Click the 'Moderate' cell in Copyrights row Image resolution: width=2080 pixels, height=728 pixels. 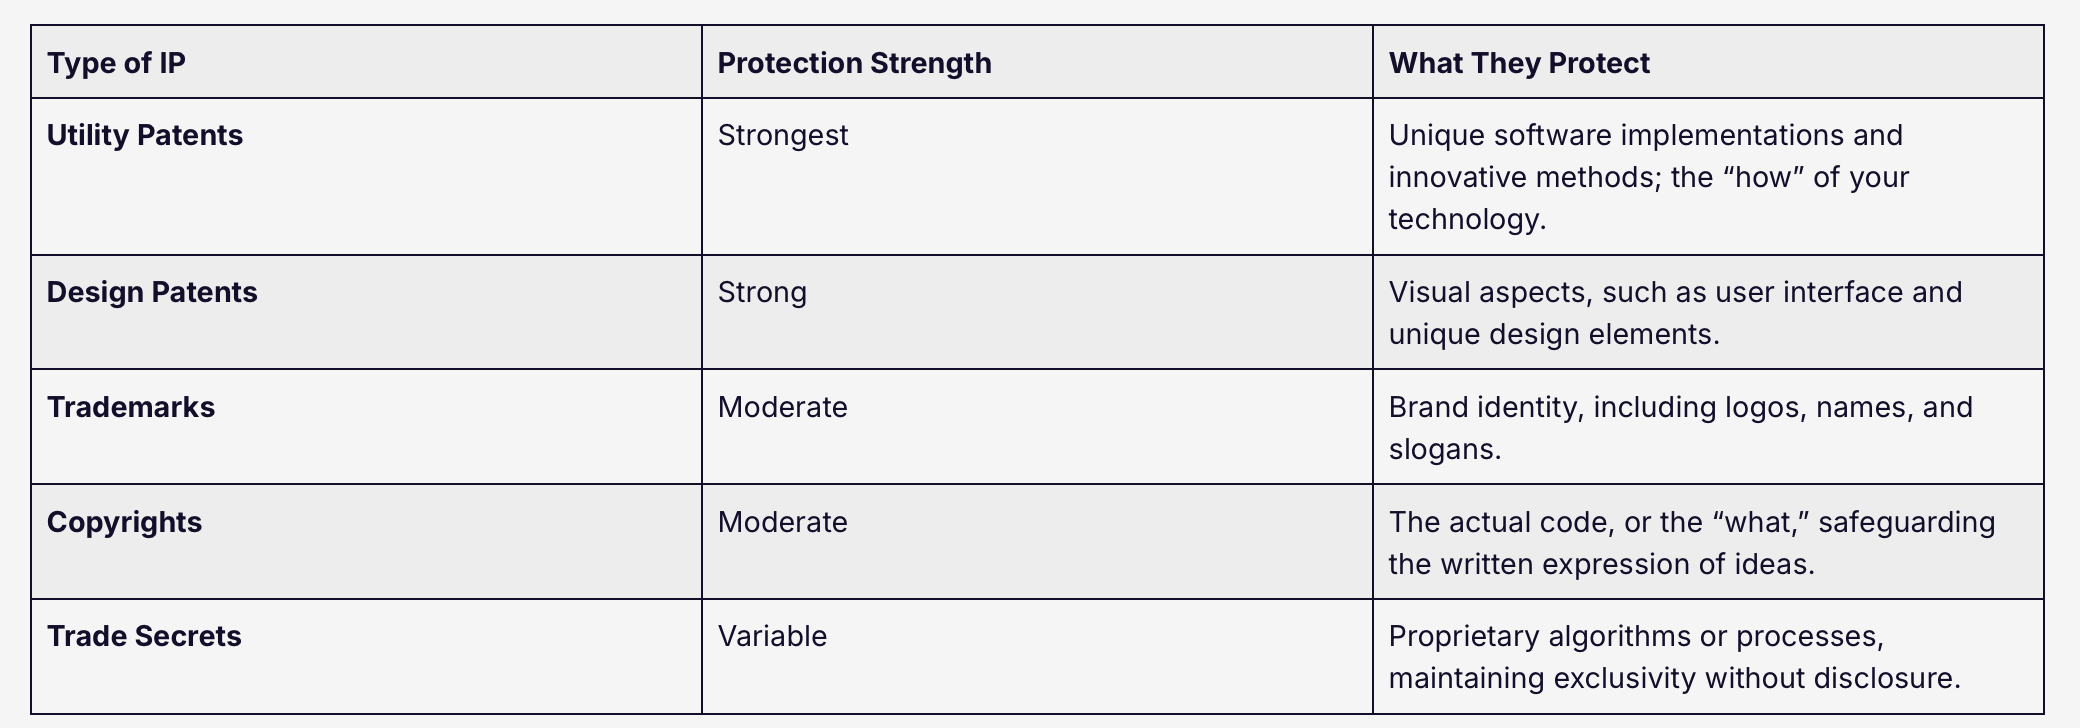click(783, 522)
